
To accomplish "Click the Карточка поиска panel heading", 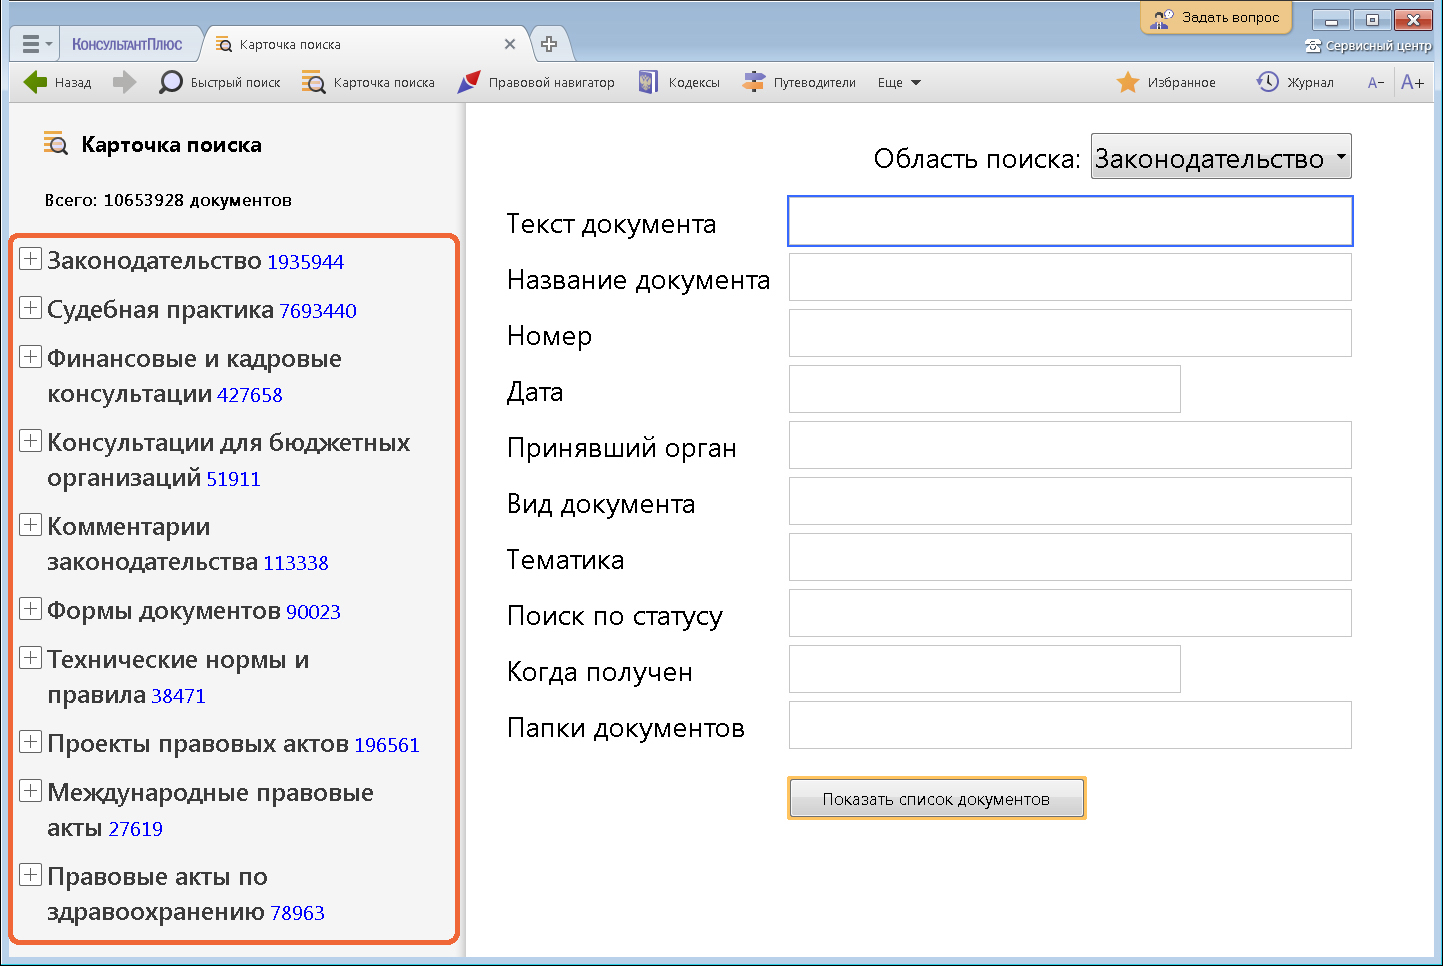I will (171, 145).
